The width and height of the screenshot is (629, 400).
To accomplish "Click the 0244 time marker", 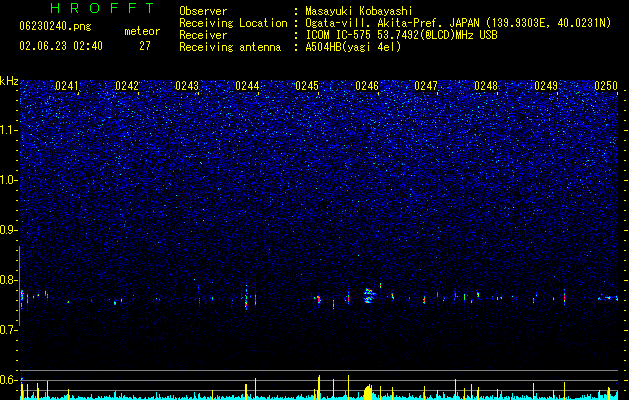I will (x=247, y=86).
